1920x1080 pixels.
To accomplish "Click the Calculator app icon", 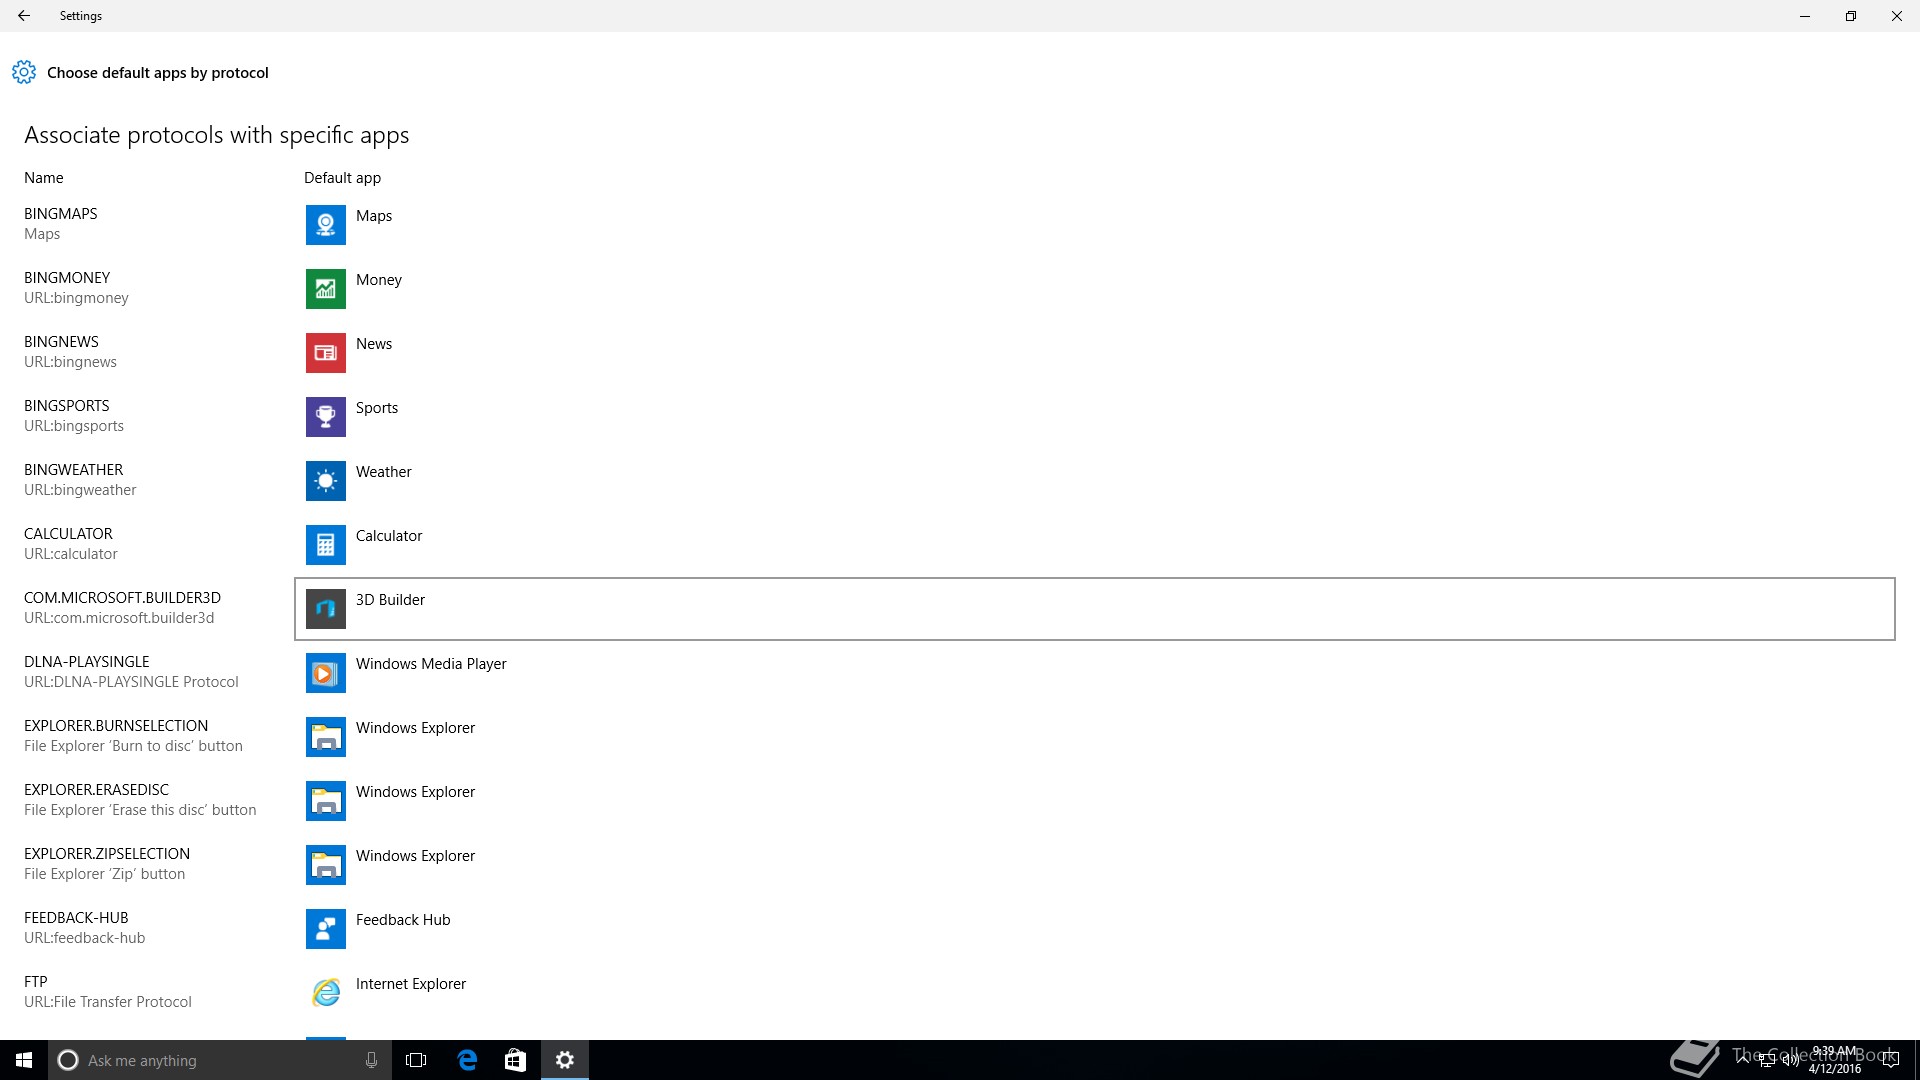I will tap(325, 545).
